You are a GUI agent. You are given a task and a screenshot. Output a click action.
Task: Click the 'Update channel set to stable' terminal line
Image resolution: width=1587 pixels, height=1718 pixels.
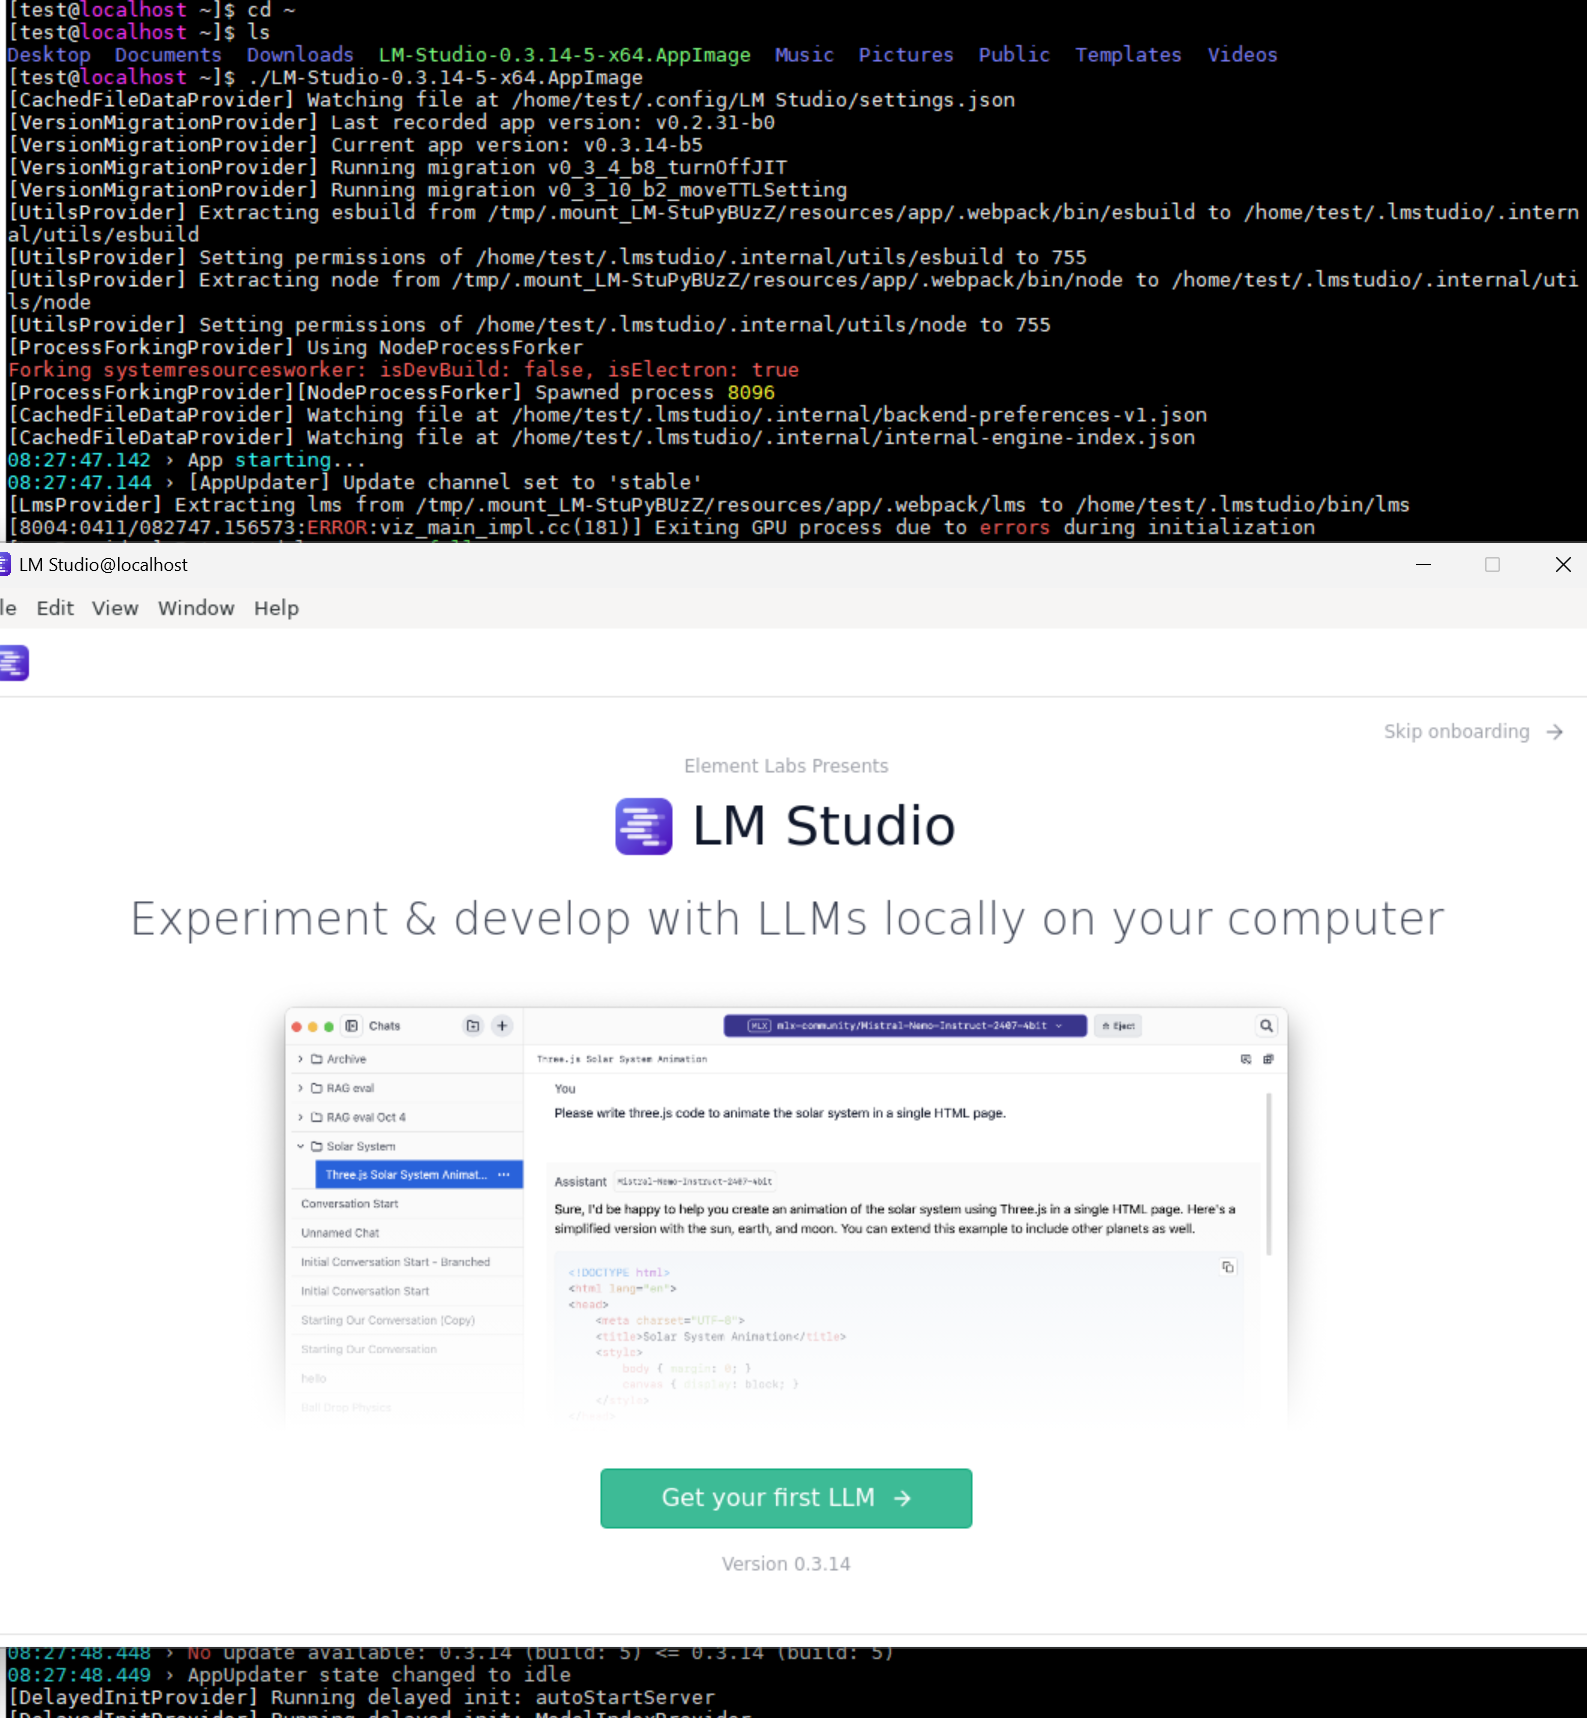click(355, 483)
